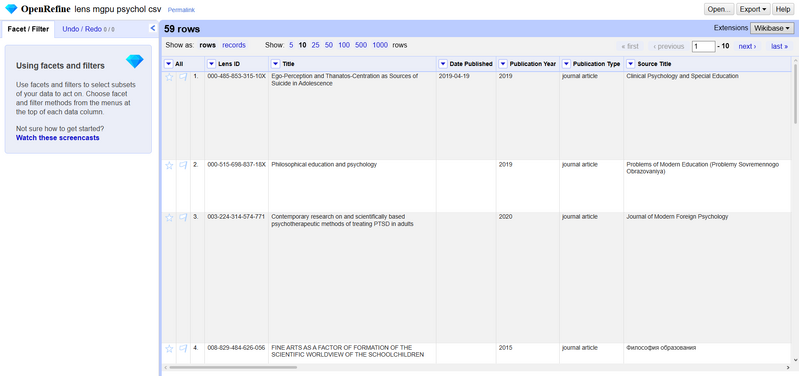This screenshot has height=376, width=799.
Task: Flag row 4 about Fine Arts
Action: [x=183, y=349]
